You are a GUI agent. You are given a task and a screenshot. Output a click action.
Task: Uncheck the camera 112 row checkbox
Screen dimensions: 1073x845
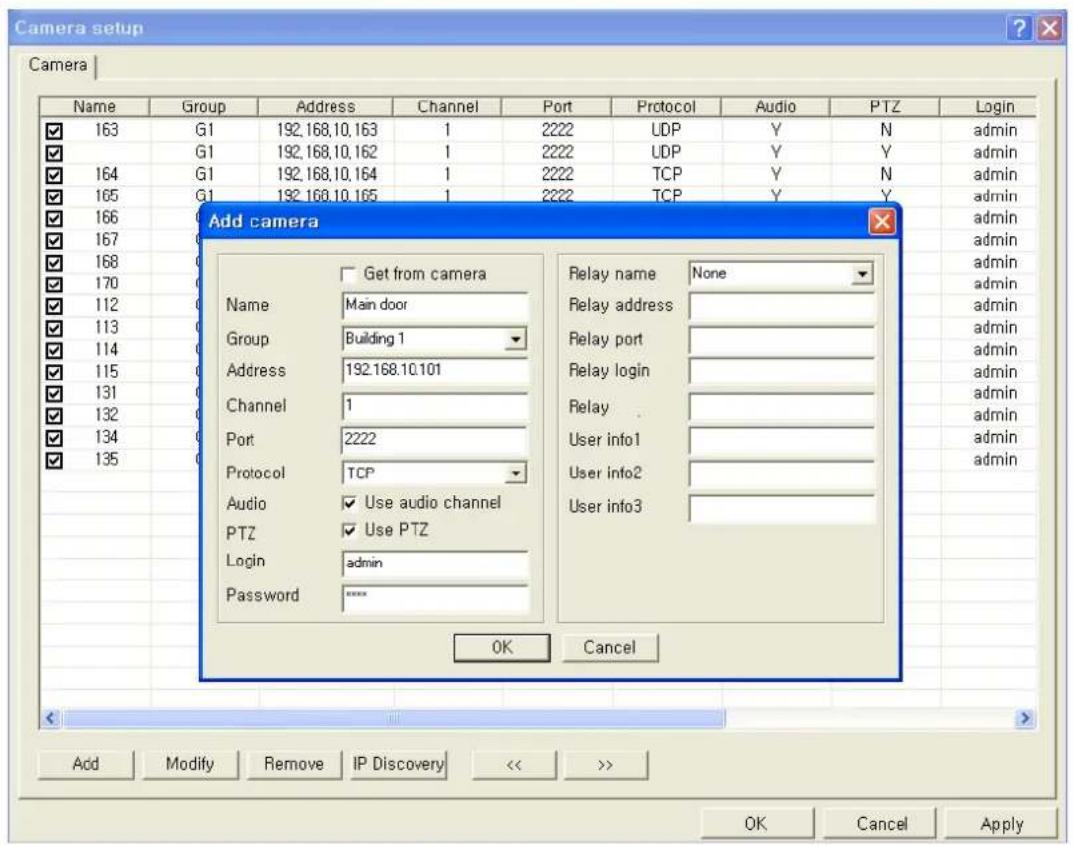[x=53, y=307]
